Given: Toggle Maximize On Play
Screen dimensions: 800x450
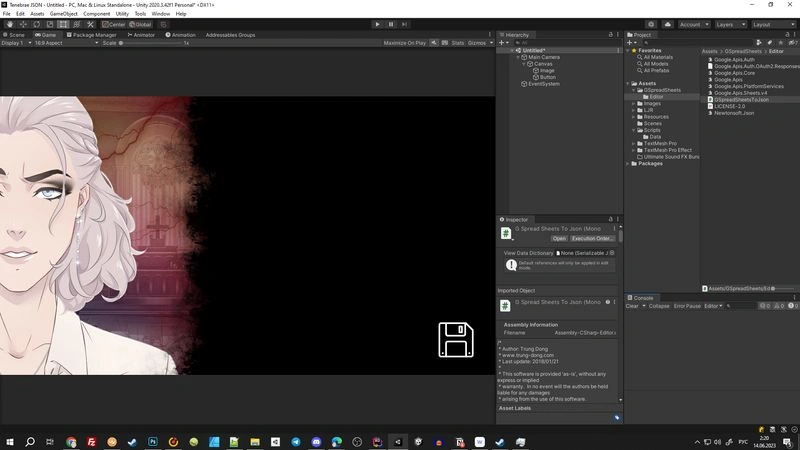Looking at the screenshot, I should point(405,43).
